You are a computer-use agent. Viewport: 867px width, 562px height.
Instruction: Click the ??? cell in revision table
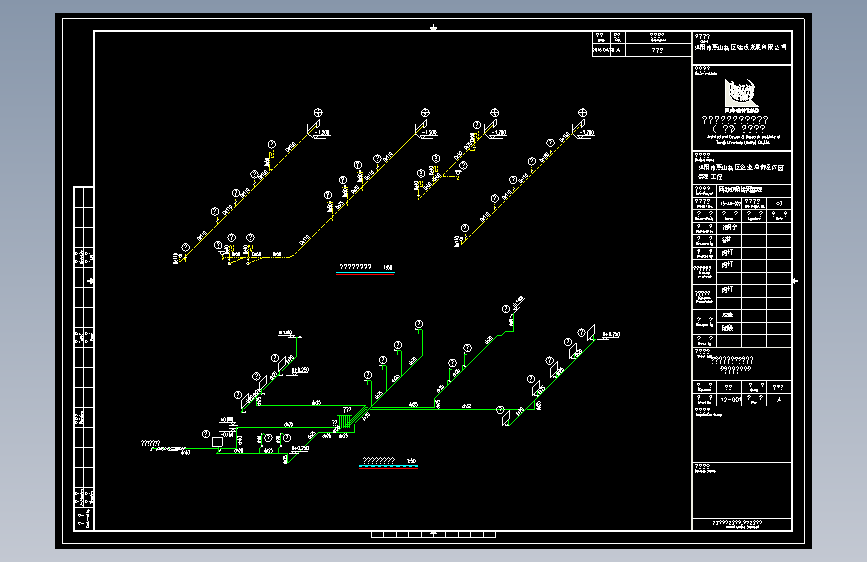point(657,50)
